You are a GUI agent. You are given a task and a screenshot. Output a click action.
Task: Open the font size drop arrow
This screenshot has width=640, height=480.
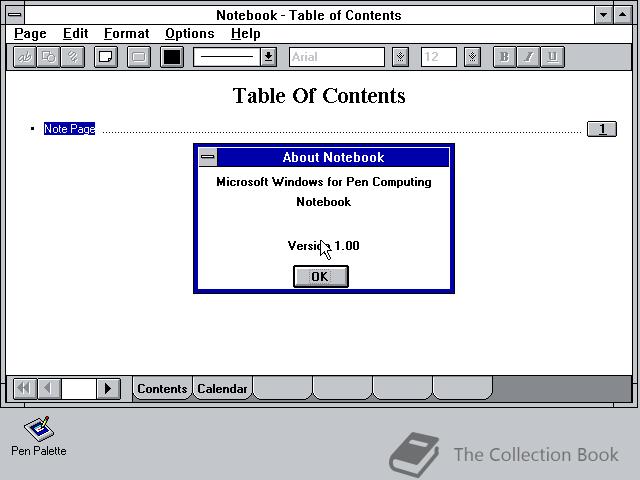click(x=472, y=57)
